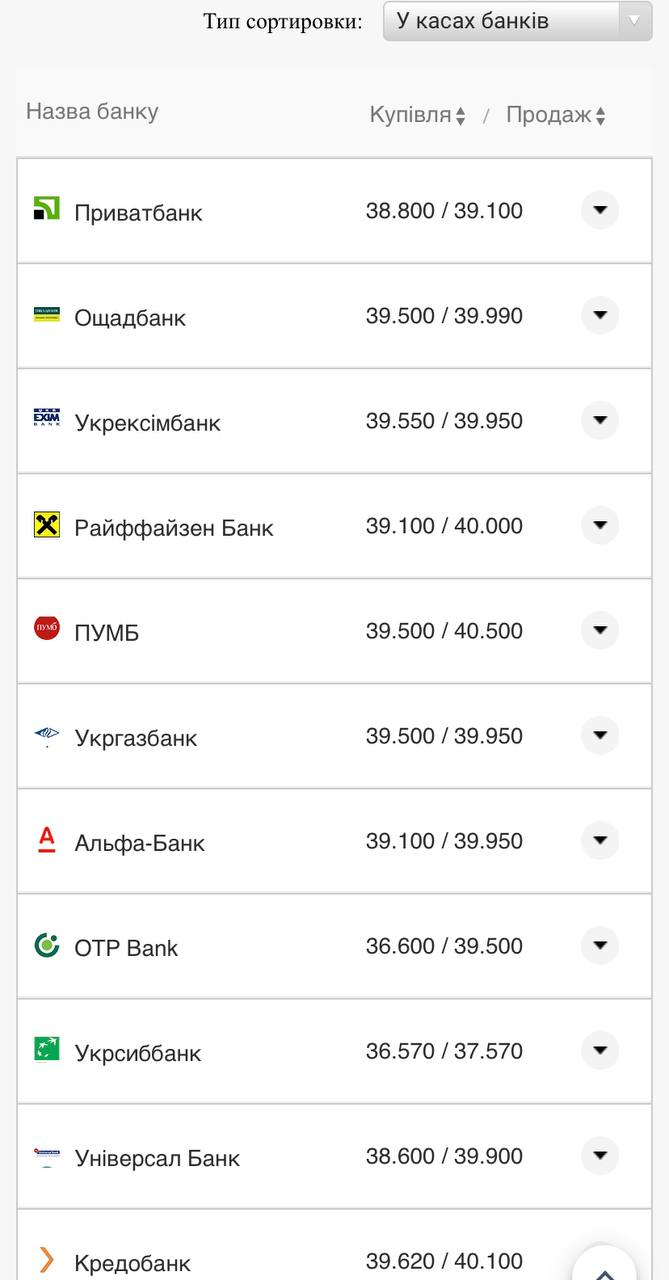Click the Універсал Банк name
This screenshot has width=669, height=1280.
157,1158
